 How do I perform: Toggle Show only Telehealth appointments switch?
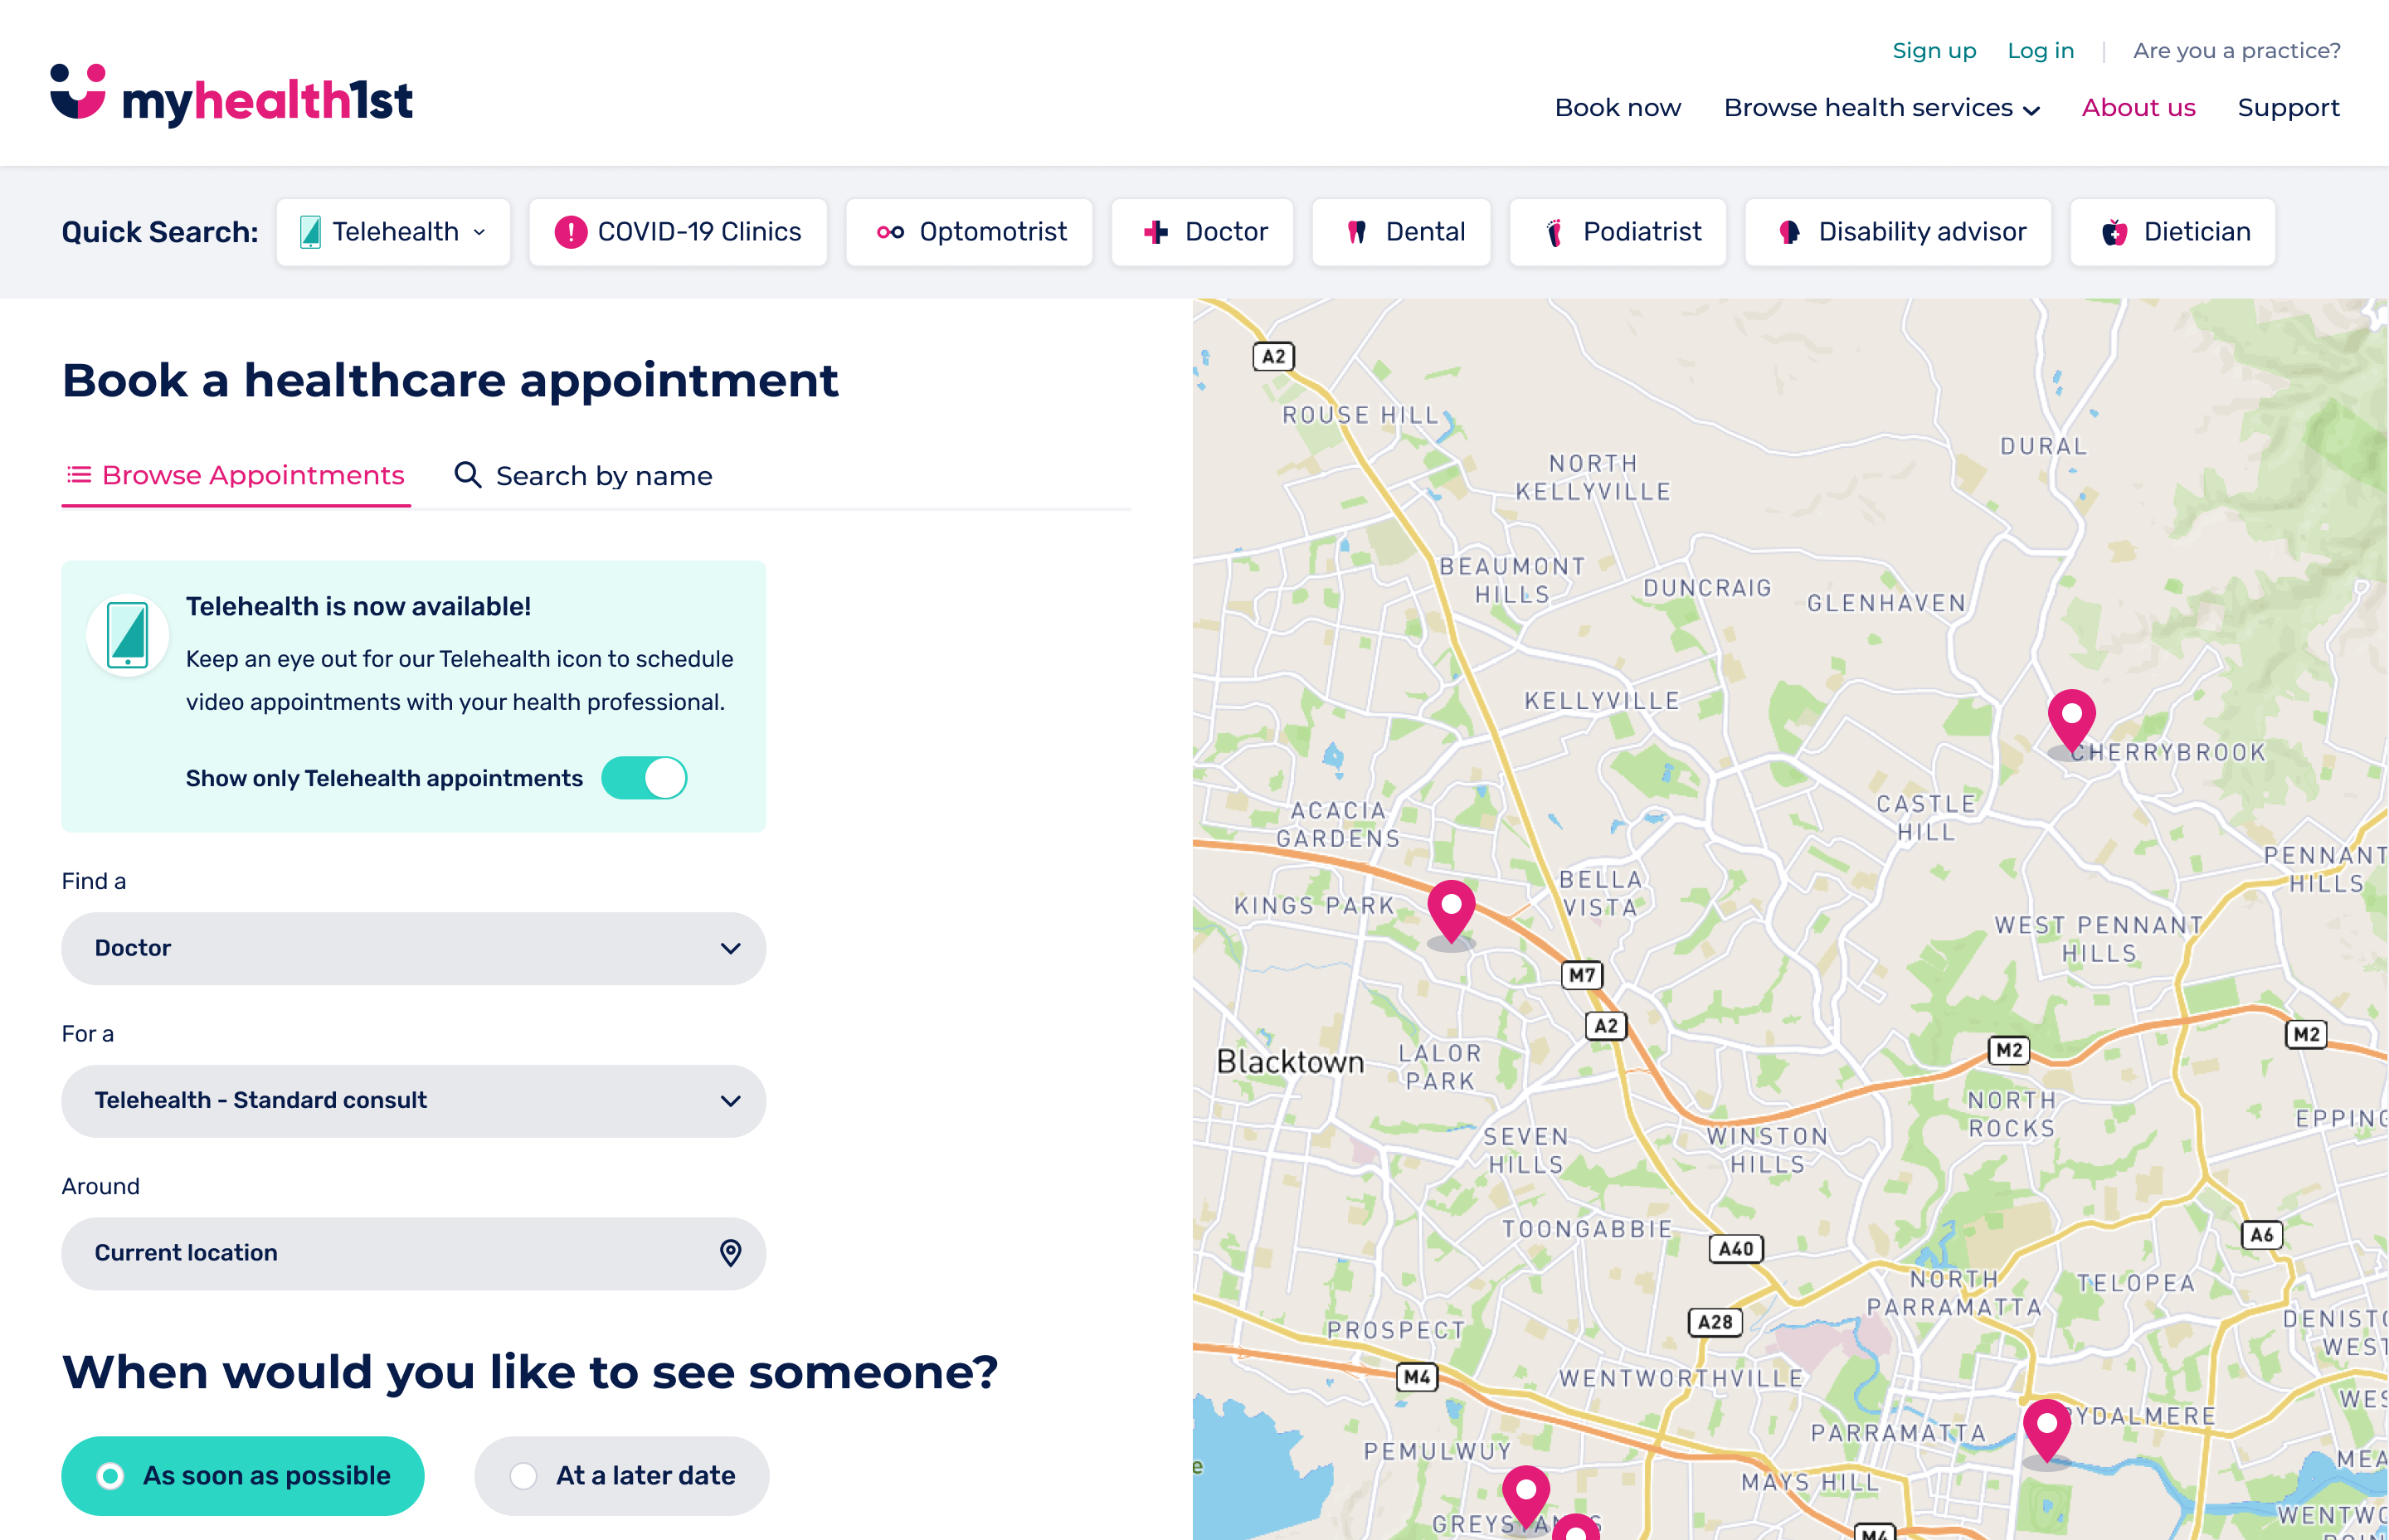click(644, 778)
